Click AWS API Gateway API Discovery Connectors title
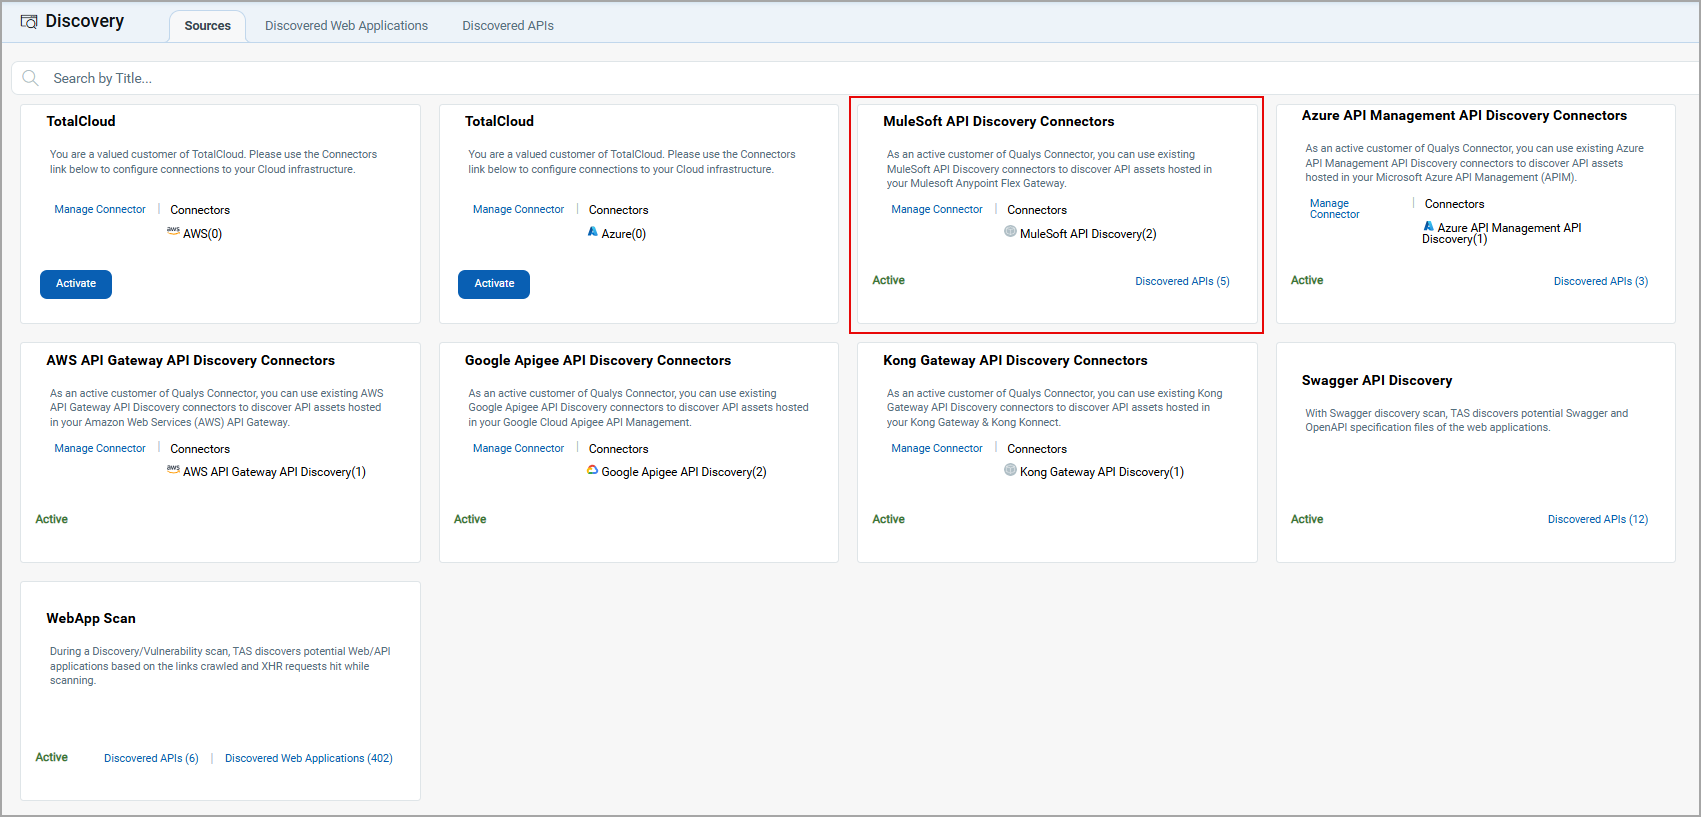1701x817 pixels. click(190, 361)
